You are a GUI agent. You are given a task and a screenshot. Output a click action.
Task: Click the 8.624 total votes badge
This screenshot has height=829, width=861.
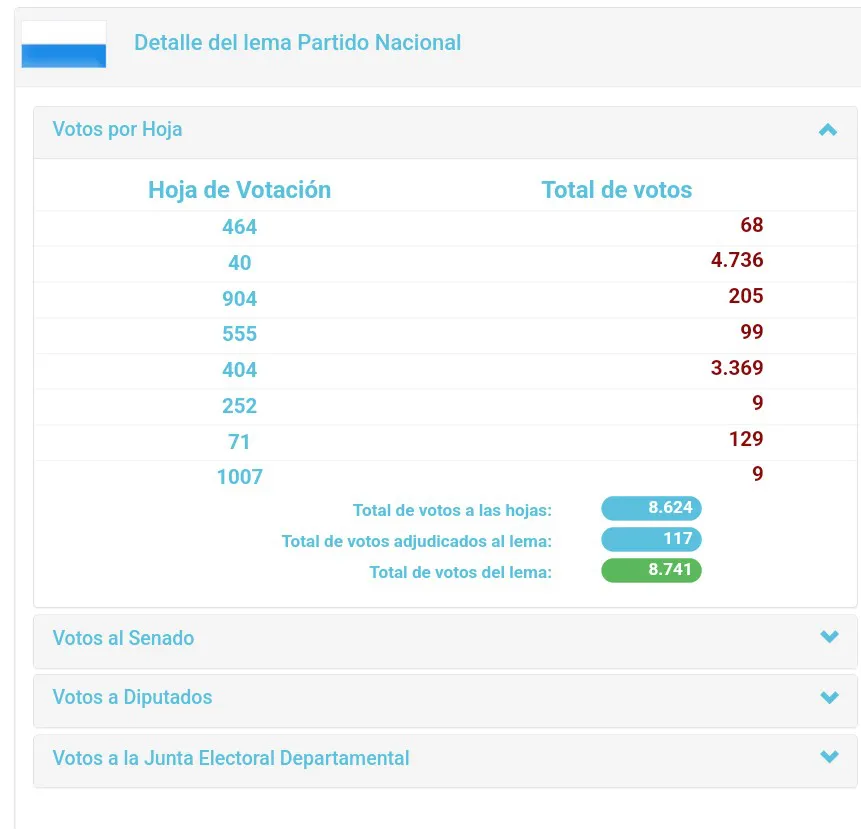pyautogui.click(x=651, y=508)
